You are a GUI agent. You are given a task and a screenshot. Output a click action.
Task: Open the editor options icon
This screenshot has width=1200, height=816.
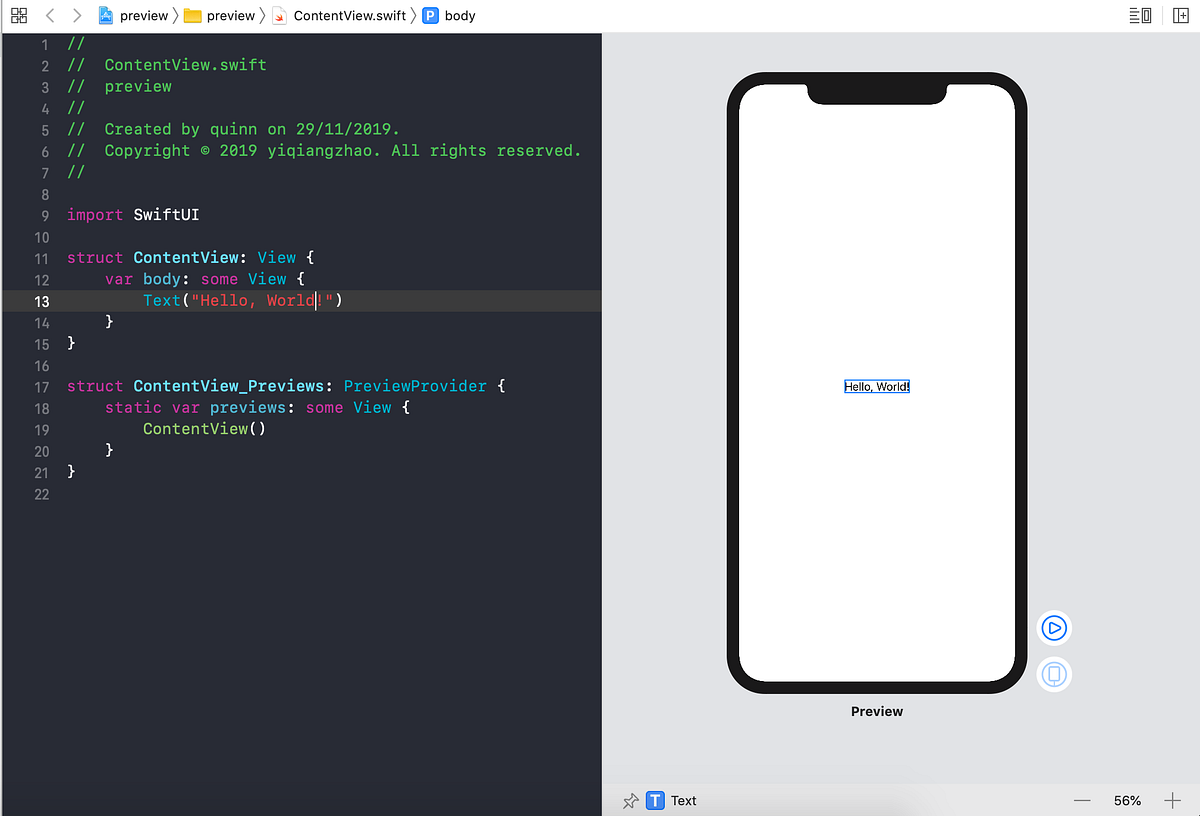1141,15
